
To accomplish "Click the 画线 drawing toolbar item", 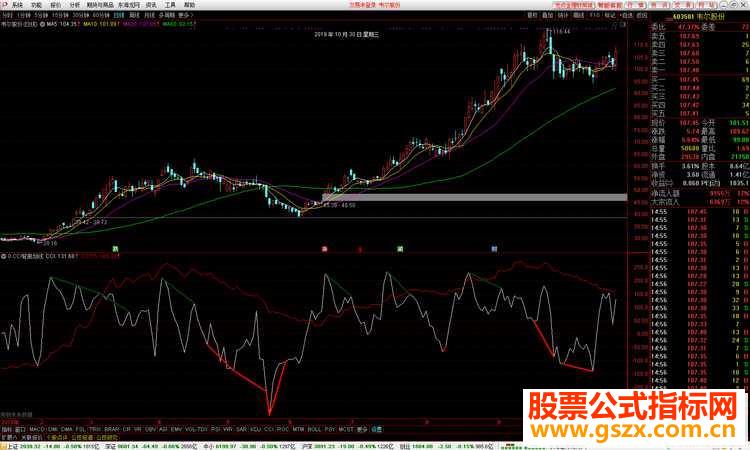I will tap(578, 15).
